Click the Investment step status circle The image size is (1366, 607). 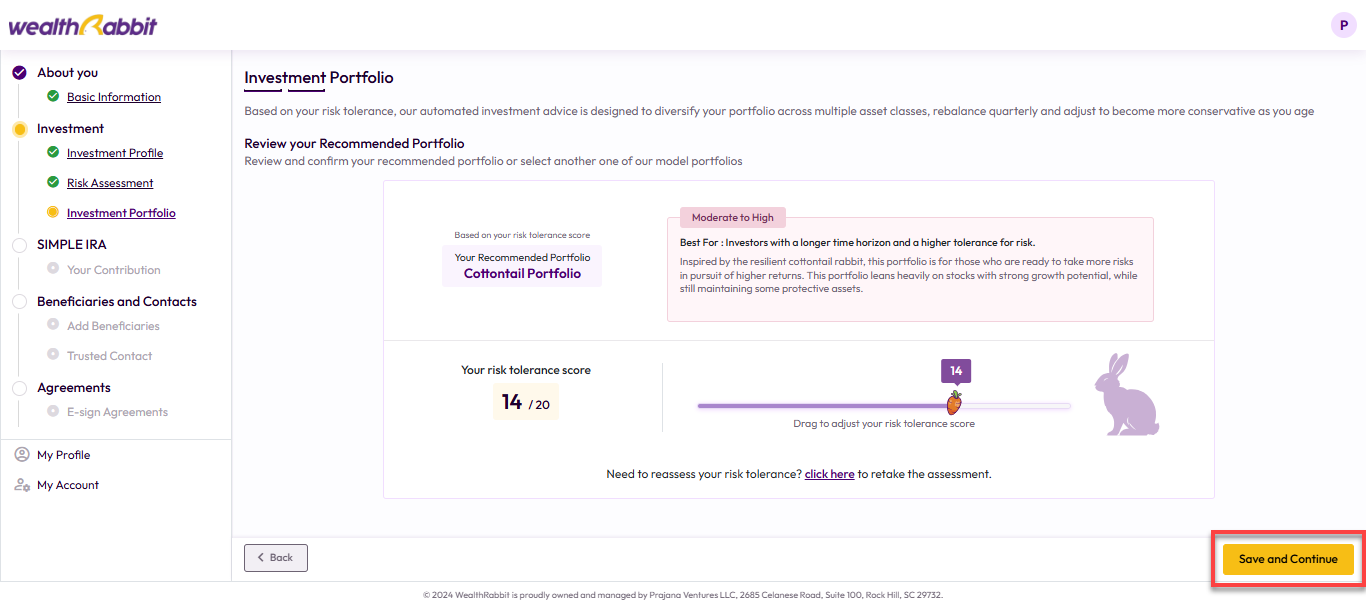(x=19, y=129)
